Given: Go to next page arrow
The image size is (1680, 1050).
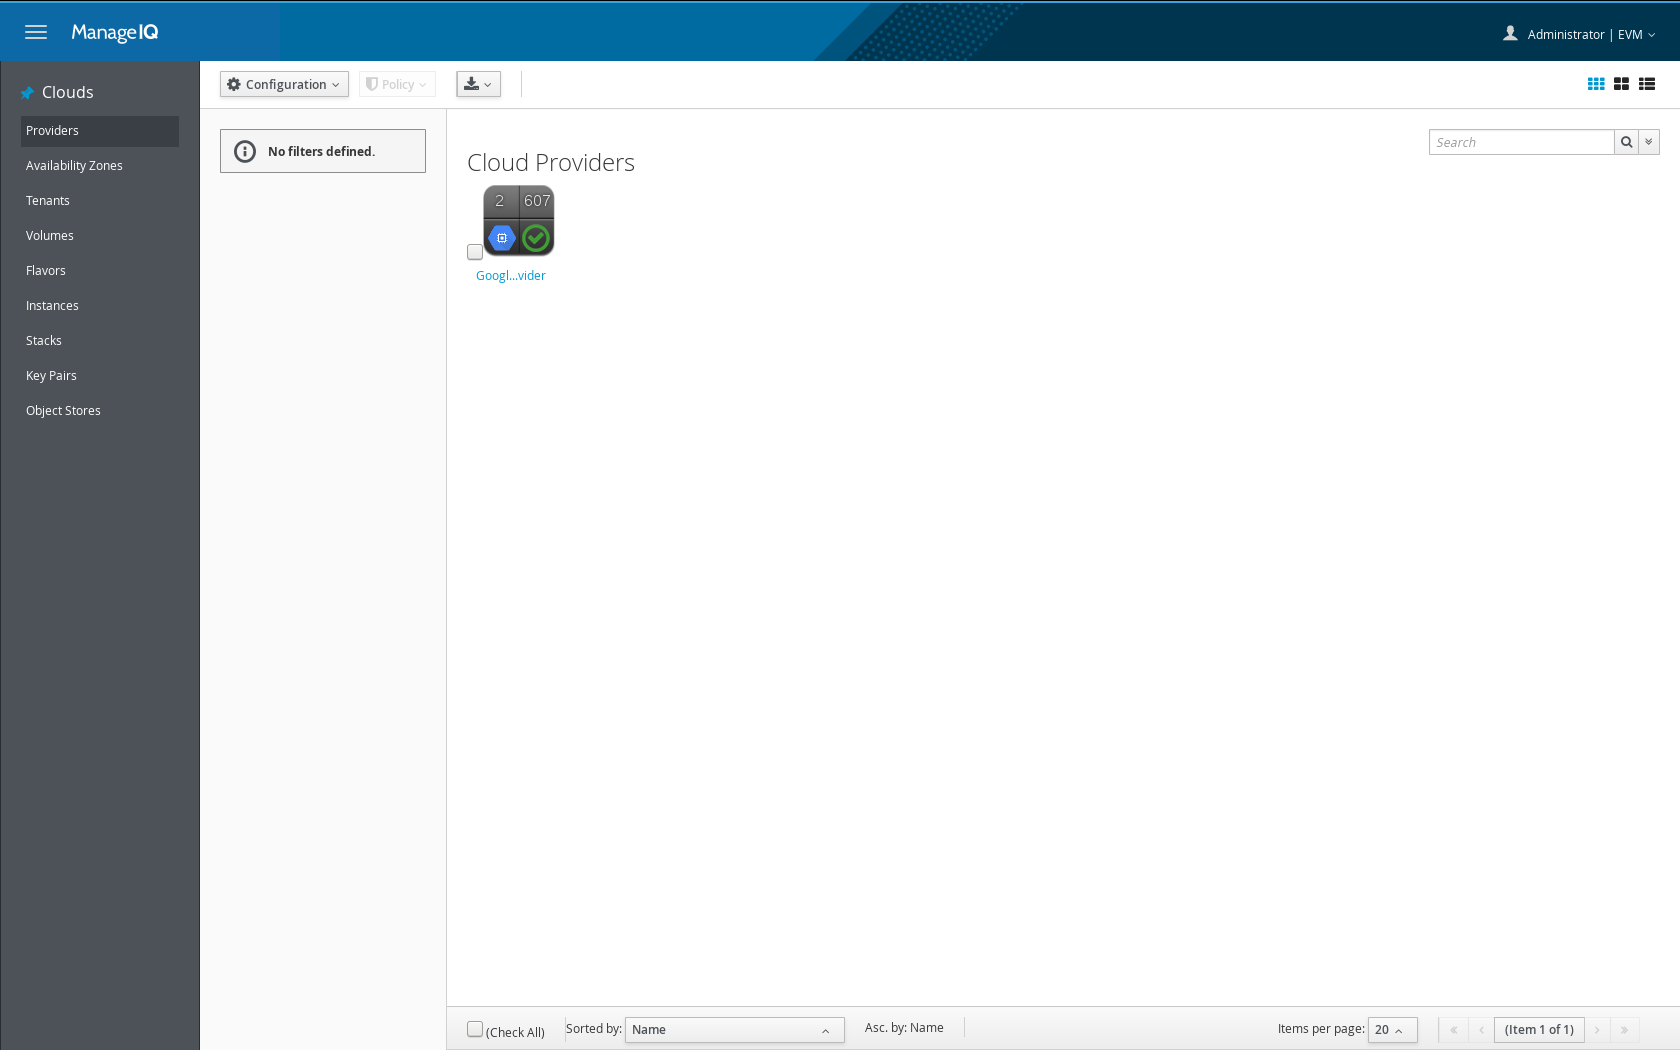Looking at the screenshot, I should click(1597, 1030).
